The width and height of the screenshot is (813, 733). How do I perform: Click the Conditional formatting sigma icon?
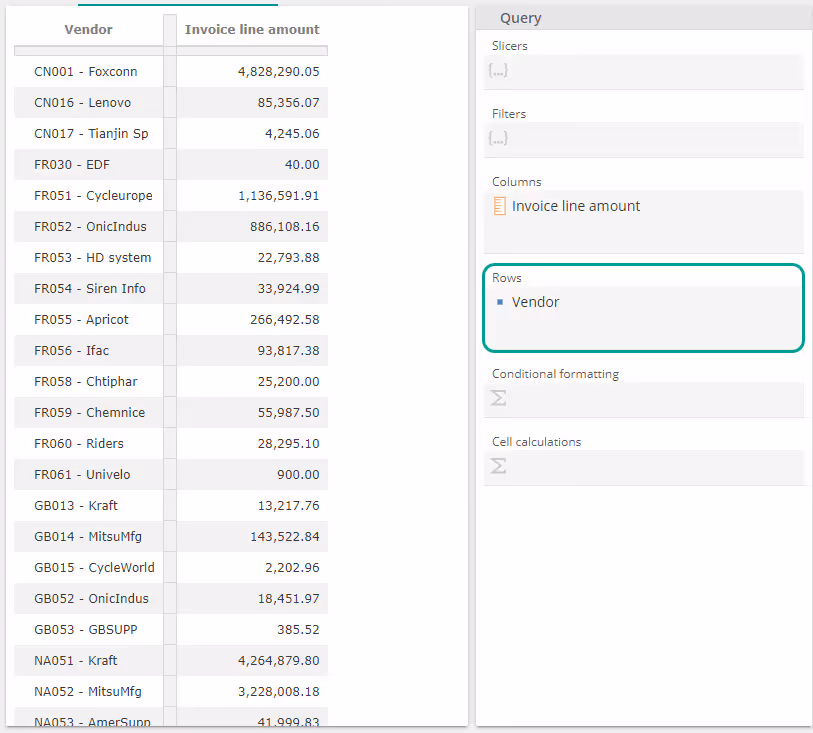tap(498, 398)
